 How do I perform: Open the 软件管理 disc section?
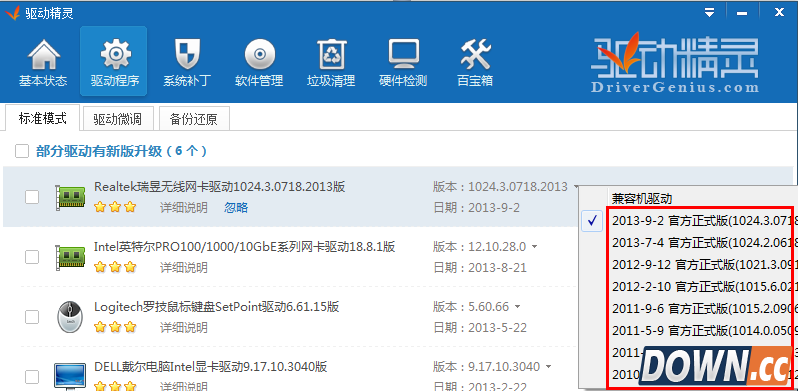point(259,62)
